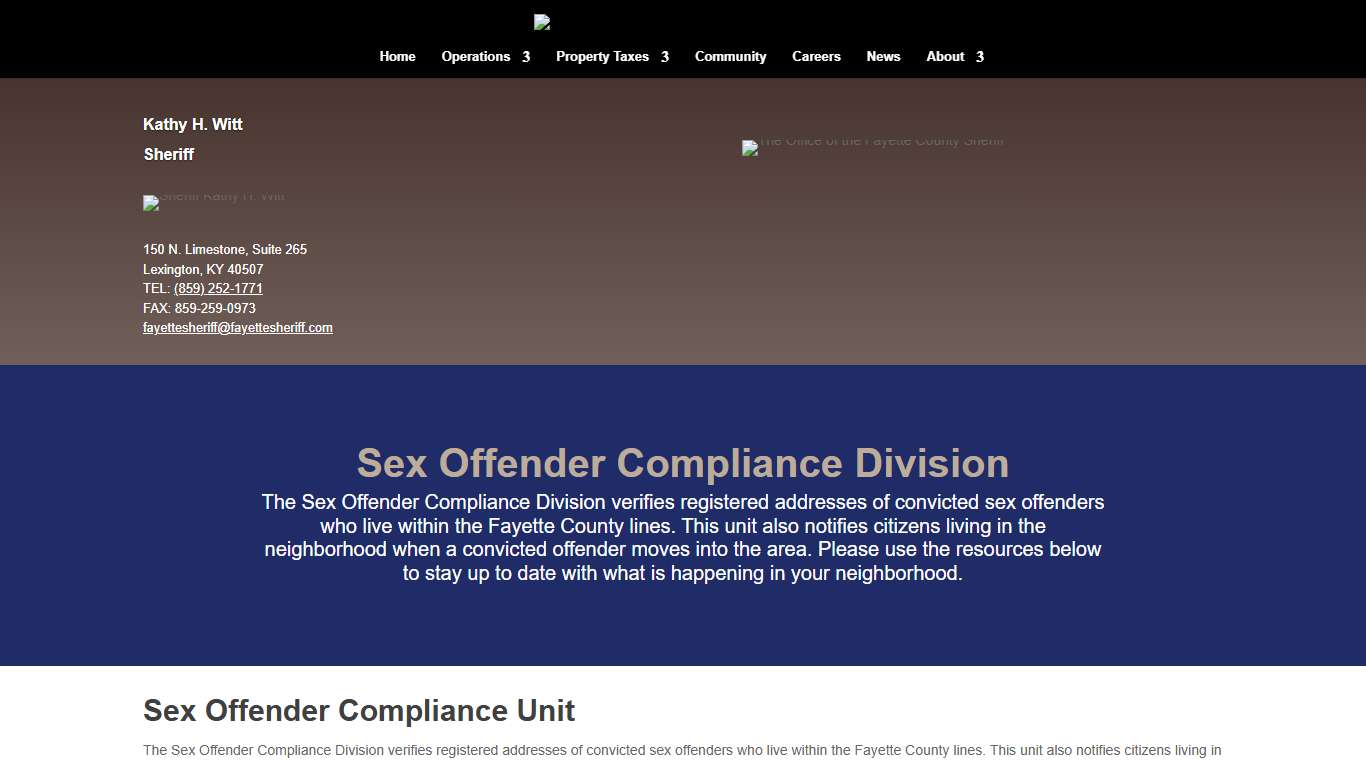
Task: Click the Sheriff title text
Action: [168, 154]
